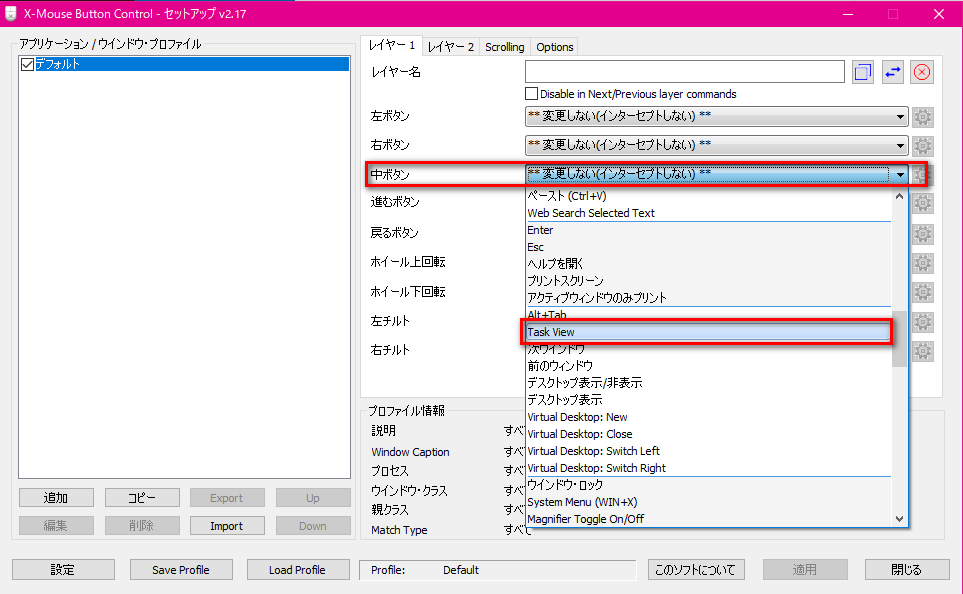Switch to the レイヤー 2 tab
The image size is (963, 594).
450,47
